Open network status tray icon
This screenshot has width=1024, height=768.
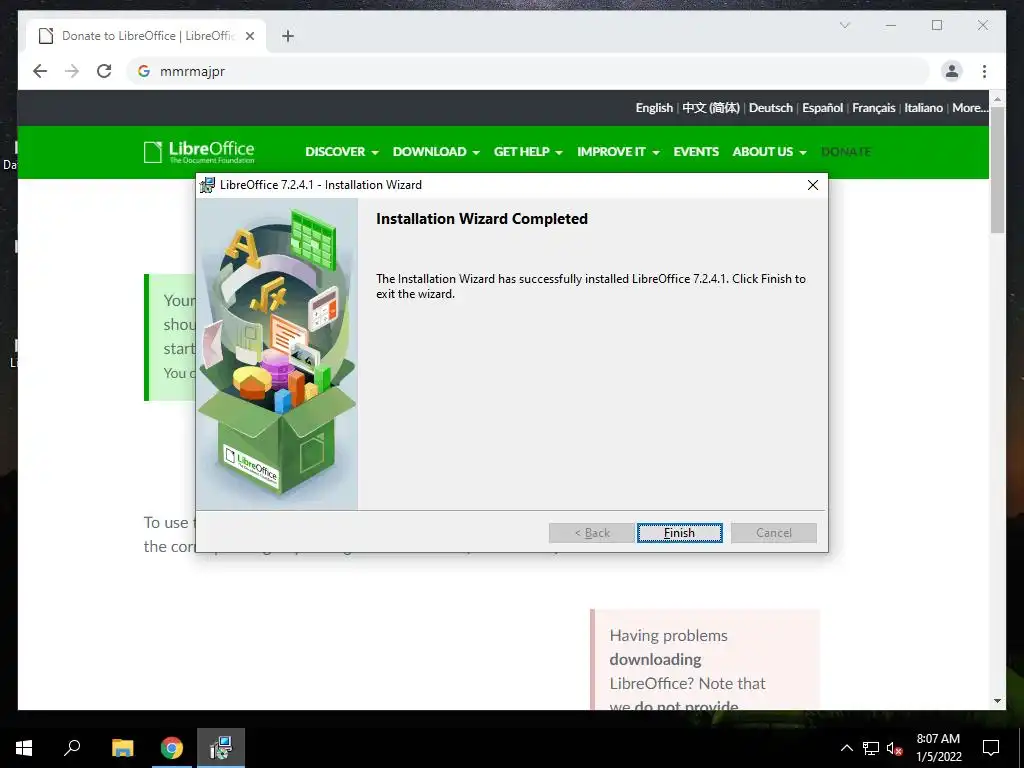pyautogui.click(x=871, y=748)
